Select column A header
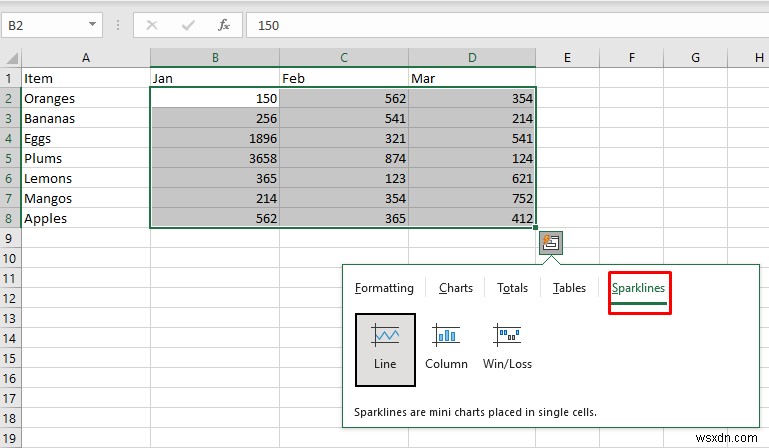Screen dimensions: 769x448 point(86,58)
